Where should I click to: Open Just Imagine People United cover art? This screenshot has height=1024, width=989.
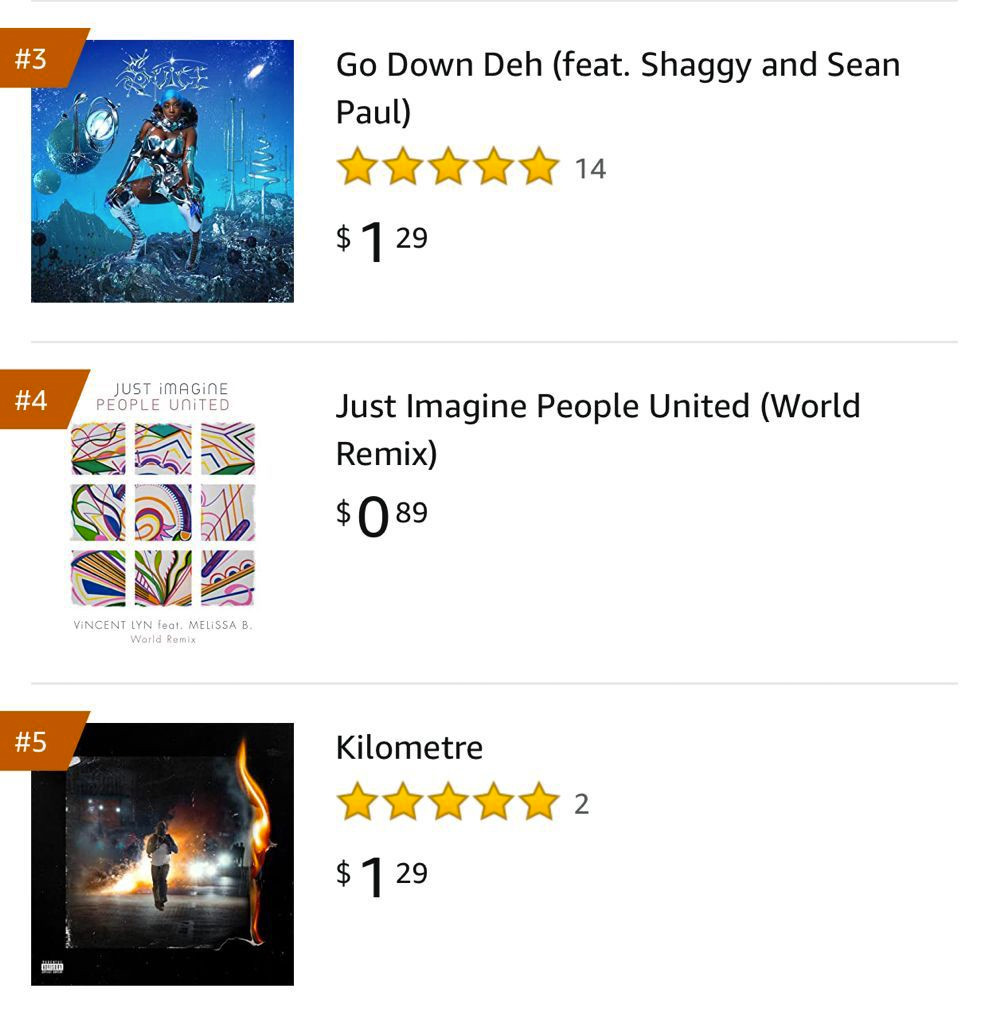(x=162, y=513)
